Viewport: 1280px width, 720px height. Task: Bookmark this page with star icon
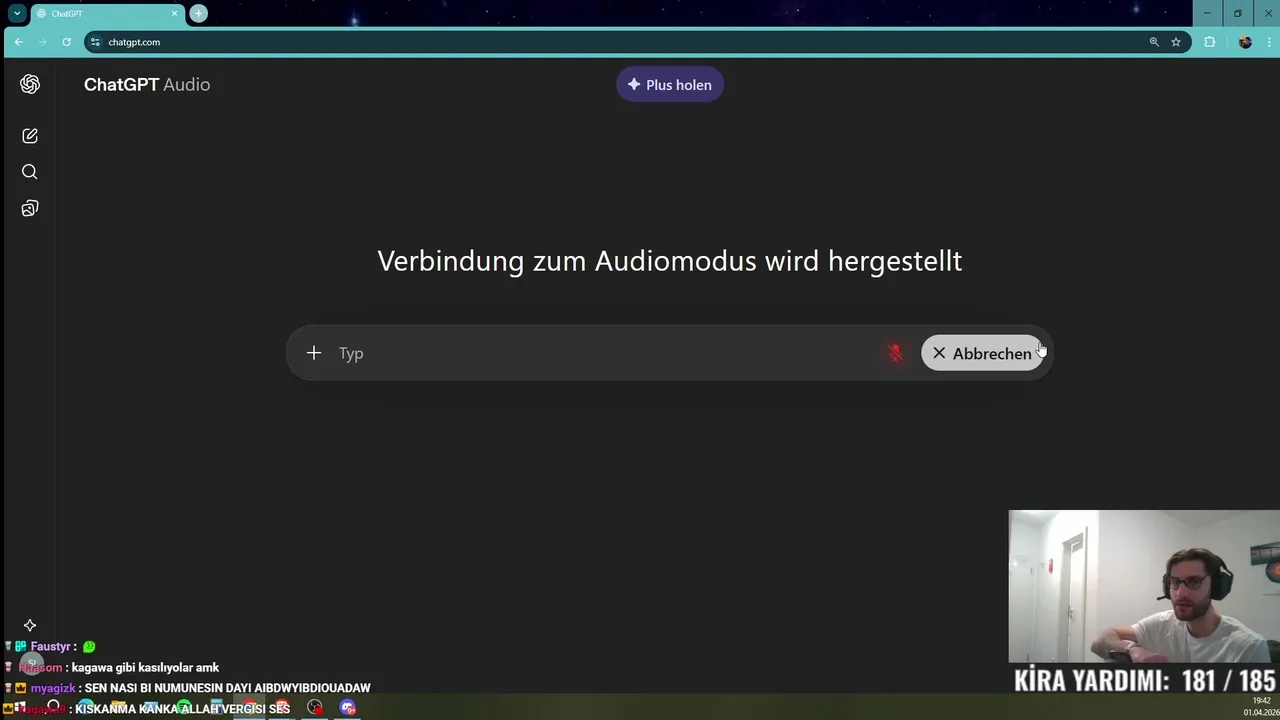click(x=1176, y=42)
